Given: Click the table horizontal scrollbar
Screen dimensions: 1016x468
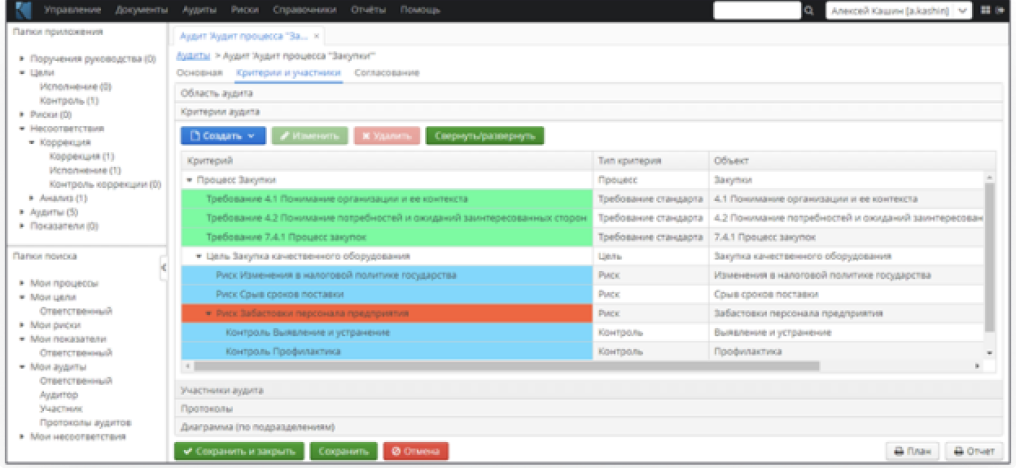Looking at the screenshot, I should pos(506,366).
